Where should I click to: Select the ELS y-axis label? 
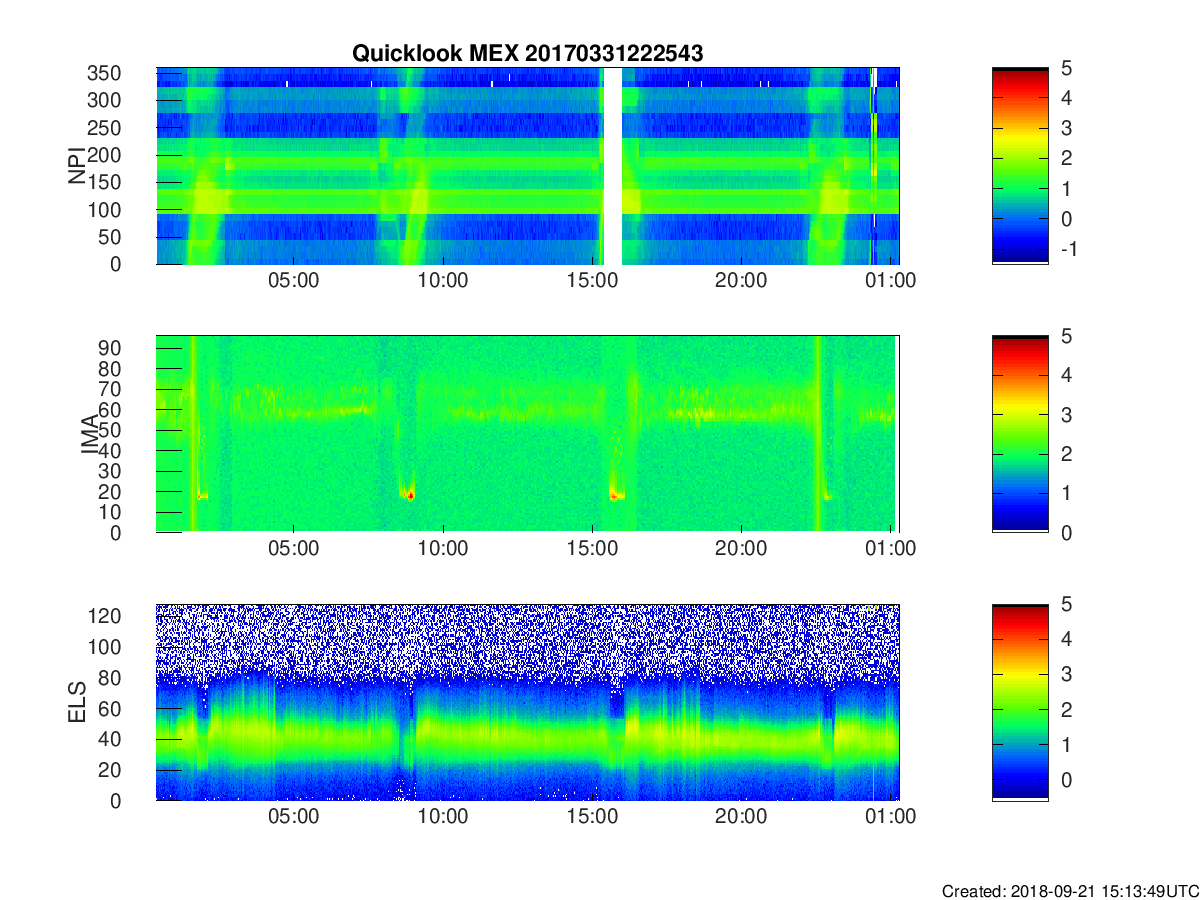[x=76, y=702]
